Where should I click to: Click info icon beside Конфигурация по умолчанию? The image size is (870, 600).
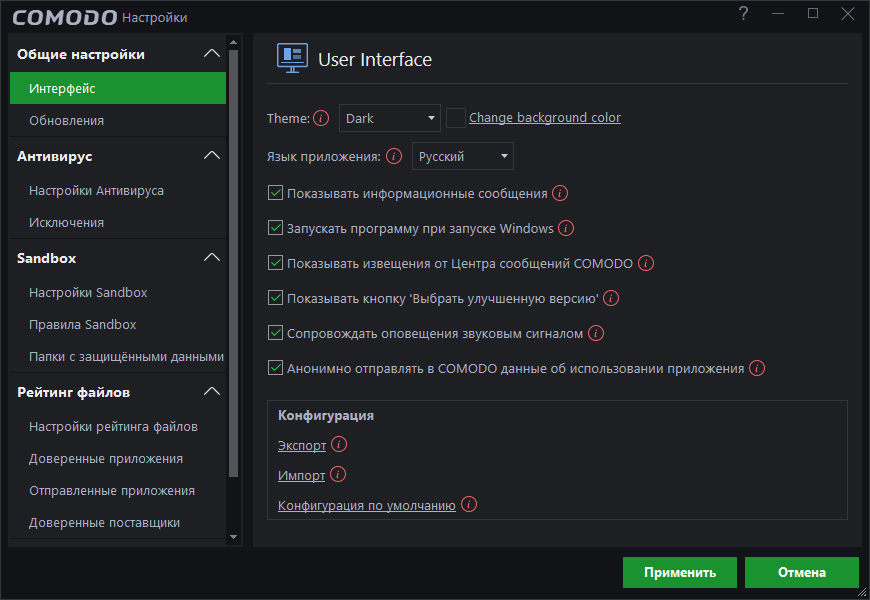[468, 505]
